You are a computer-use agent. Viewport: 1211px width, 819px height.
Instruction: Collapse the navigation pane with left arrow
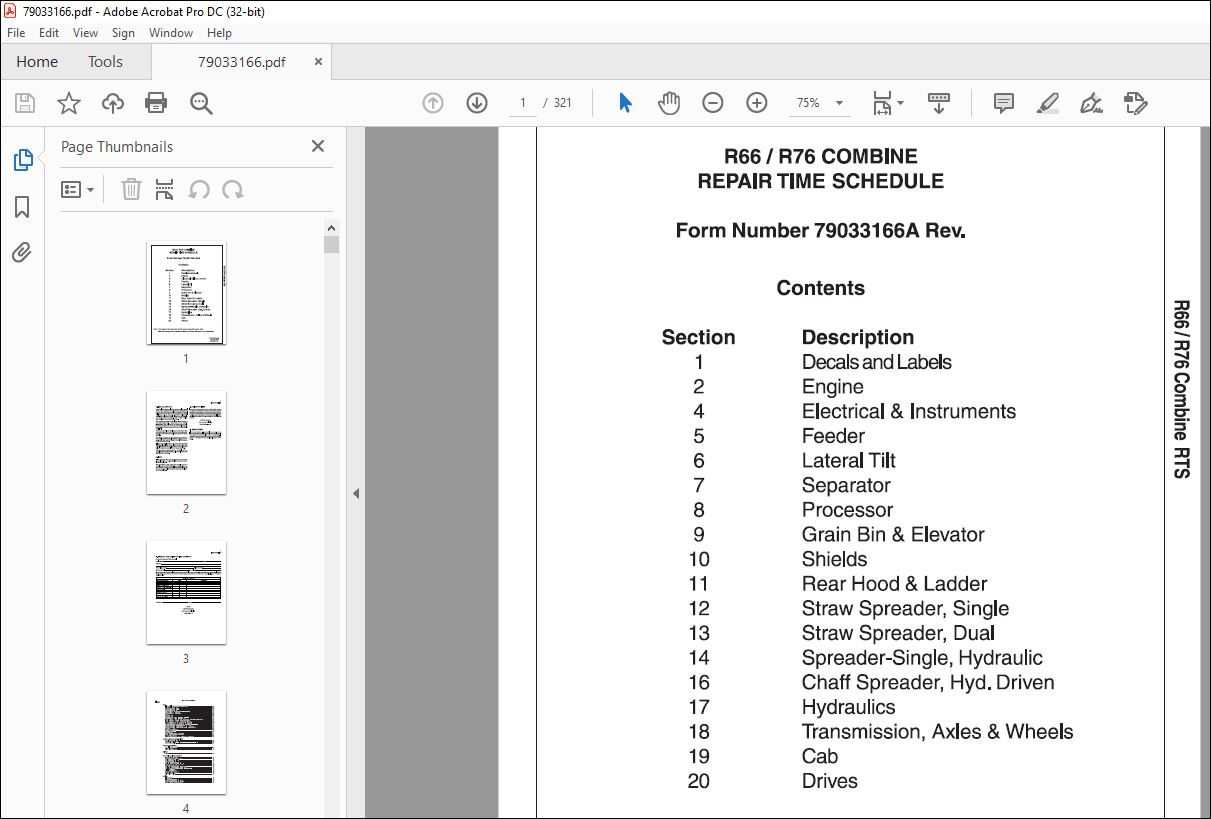(x=356, y=493)
